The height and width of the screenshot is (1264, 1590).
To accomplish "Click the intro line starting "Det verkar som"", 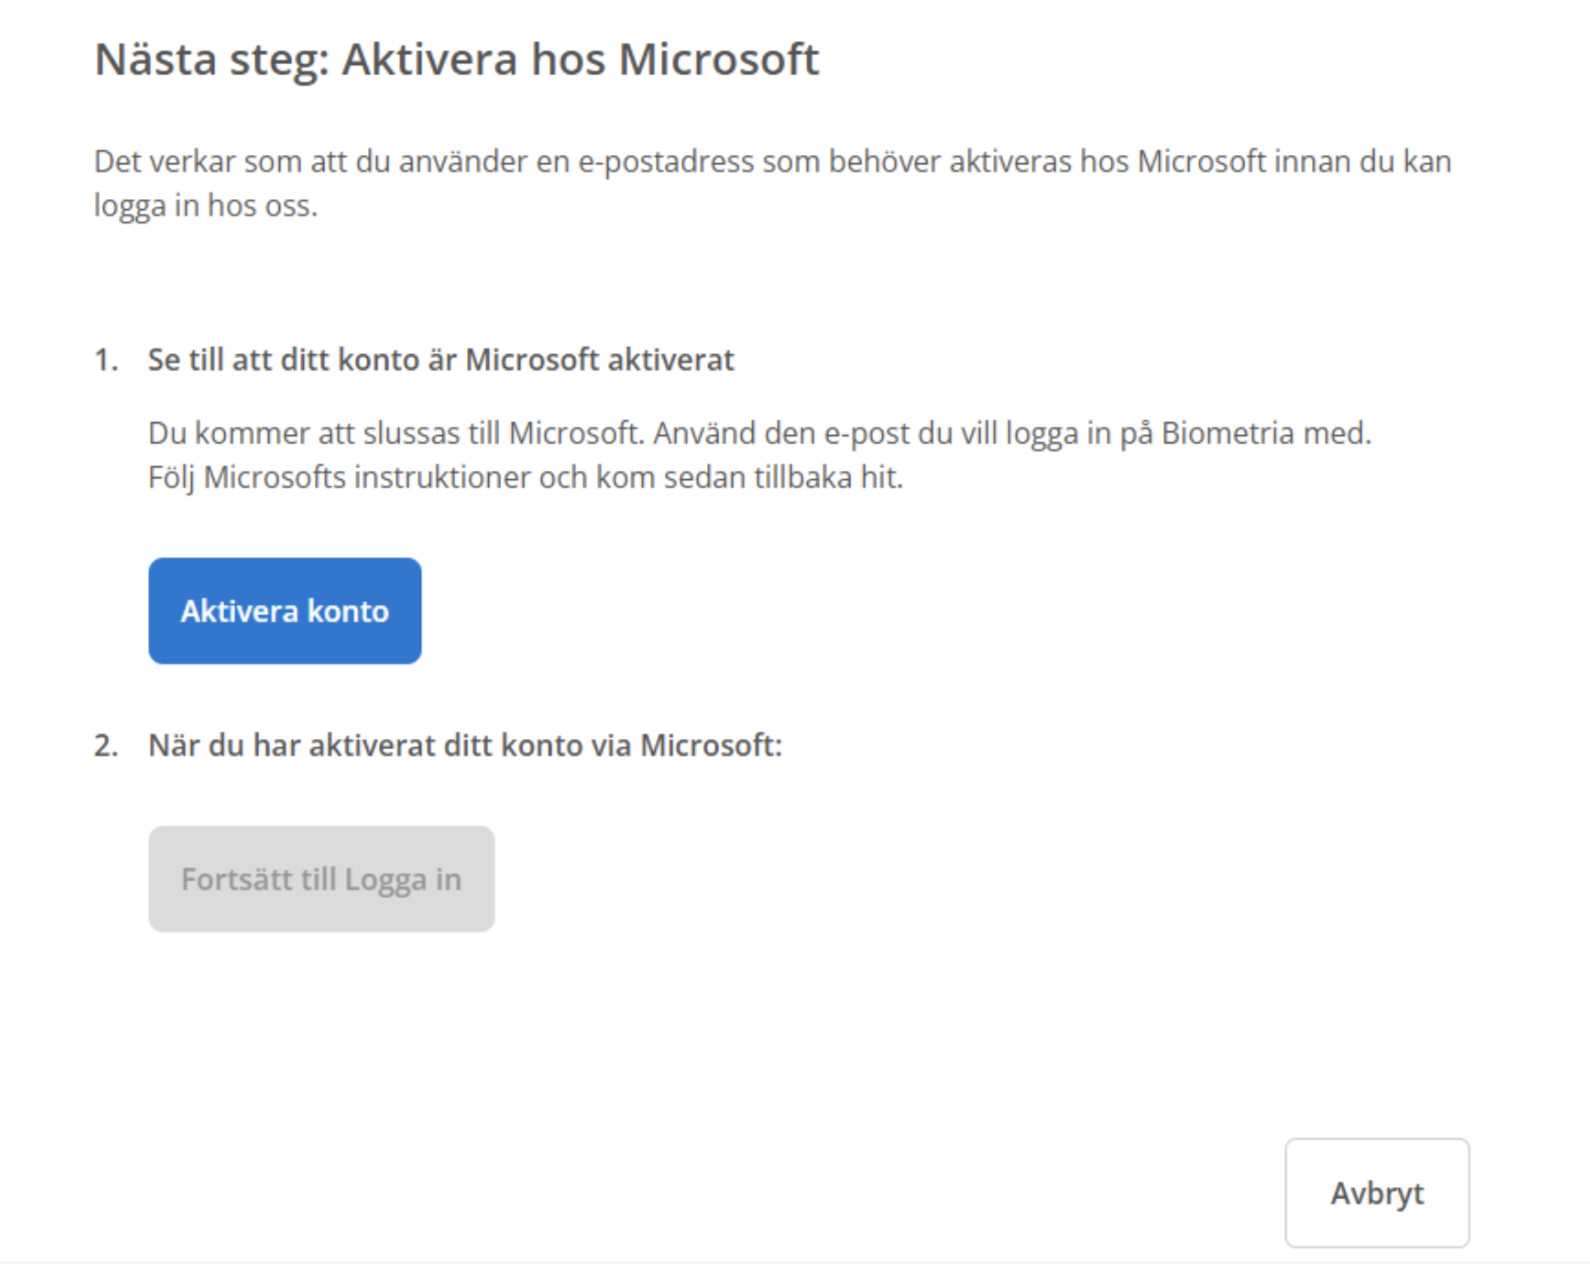I will pos(772,161).
